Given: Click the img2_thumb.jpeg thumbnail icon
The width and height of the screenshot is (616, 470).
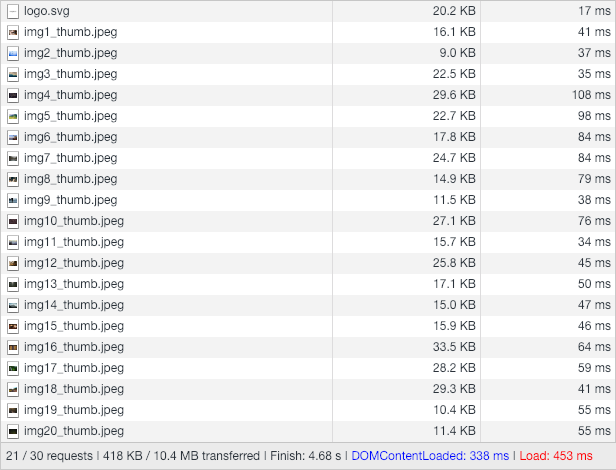Looking at the screenshot, I should [x=13, y=53].
